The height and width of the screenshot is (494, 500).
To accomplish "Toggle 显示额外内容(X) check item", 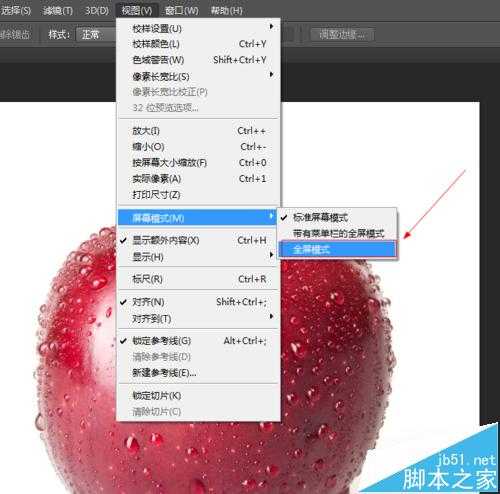I will coord(198,240).
